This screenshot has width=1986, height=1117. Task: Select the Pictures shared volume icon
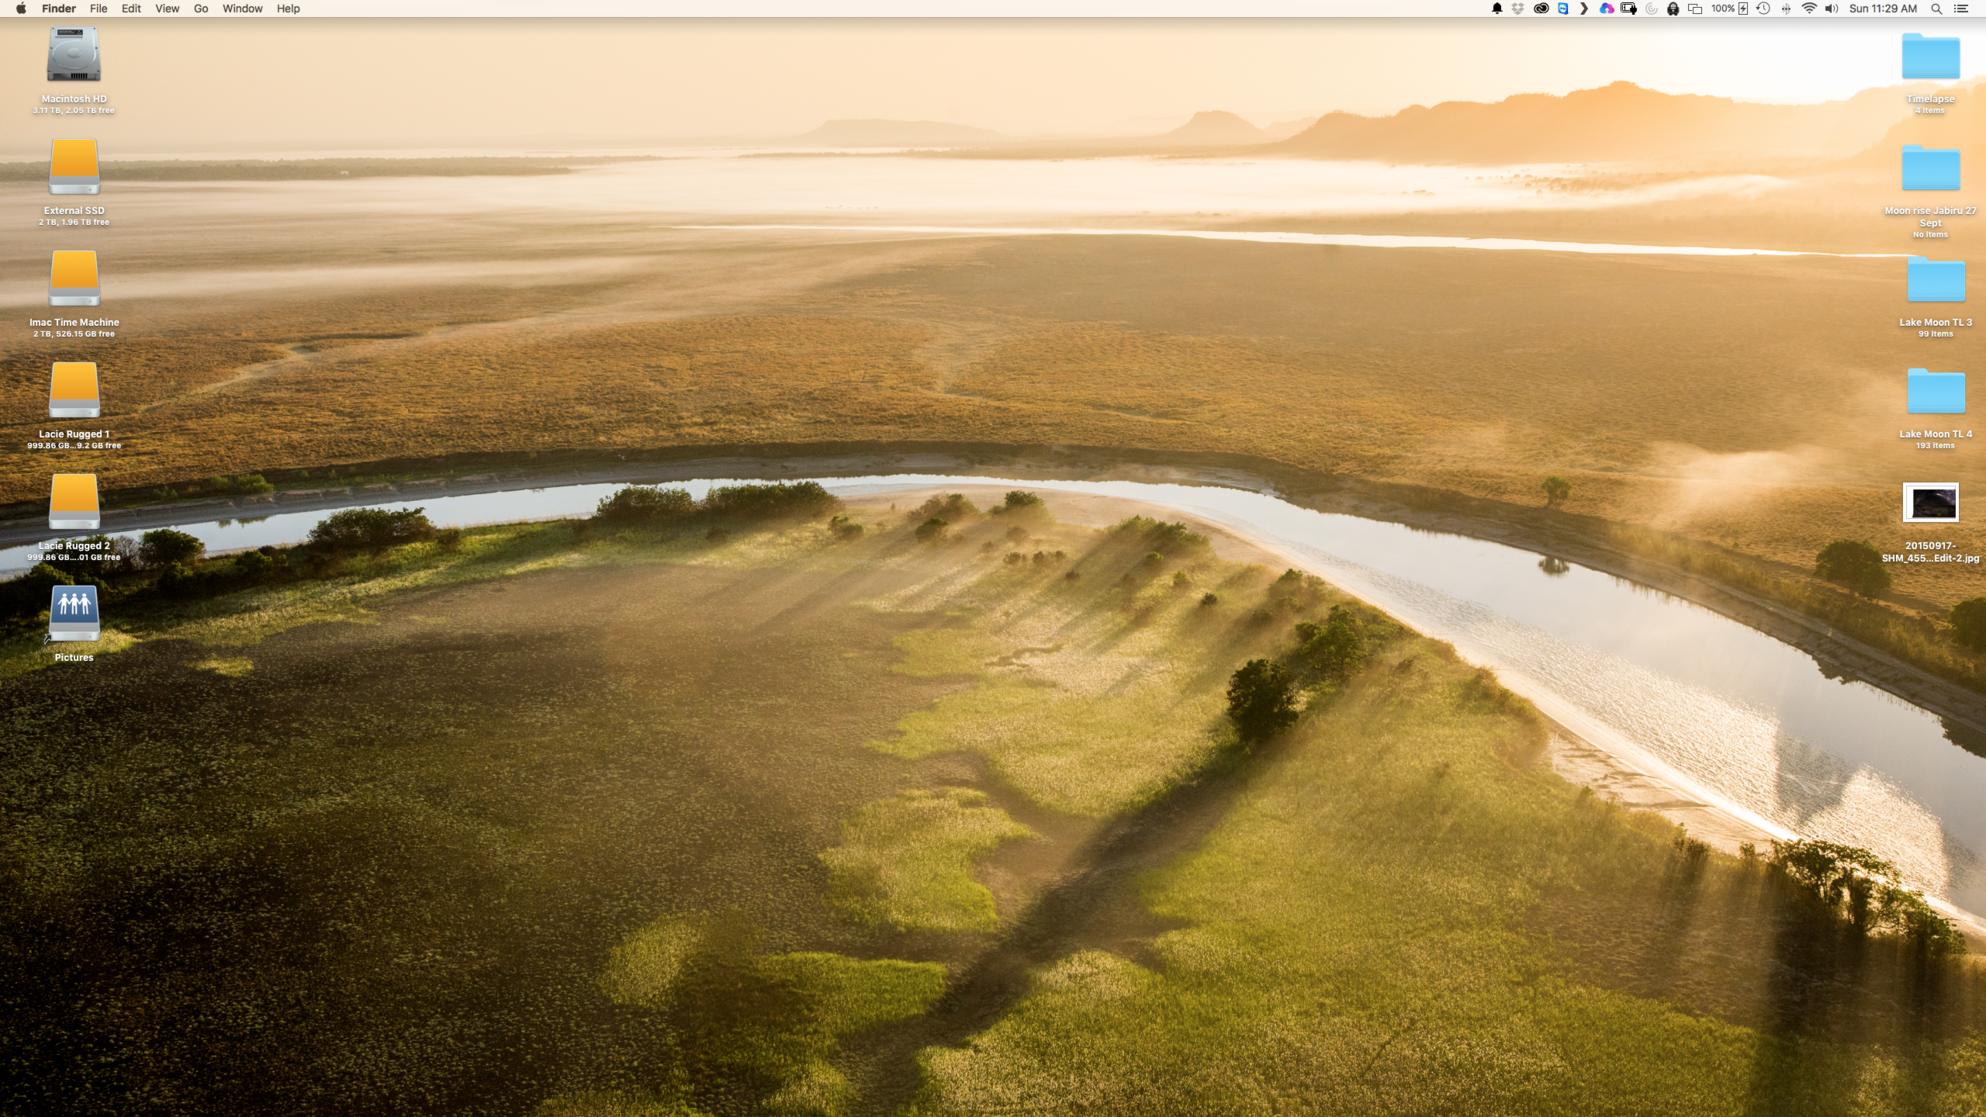click(x=73, y=612)
